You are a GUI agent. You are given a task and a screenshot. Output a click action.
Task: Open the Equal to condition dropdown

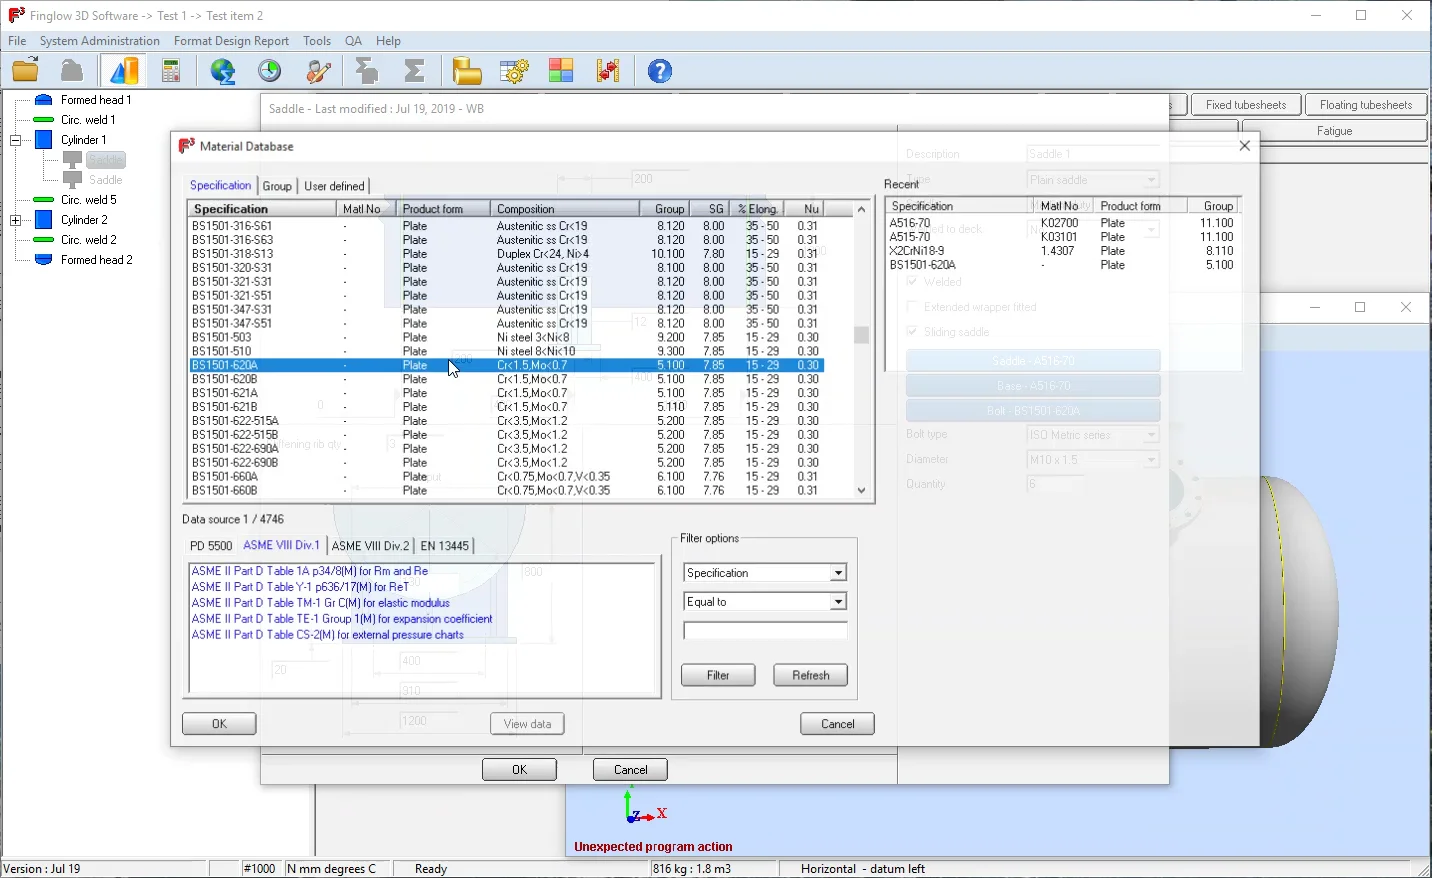pos(838,602)
